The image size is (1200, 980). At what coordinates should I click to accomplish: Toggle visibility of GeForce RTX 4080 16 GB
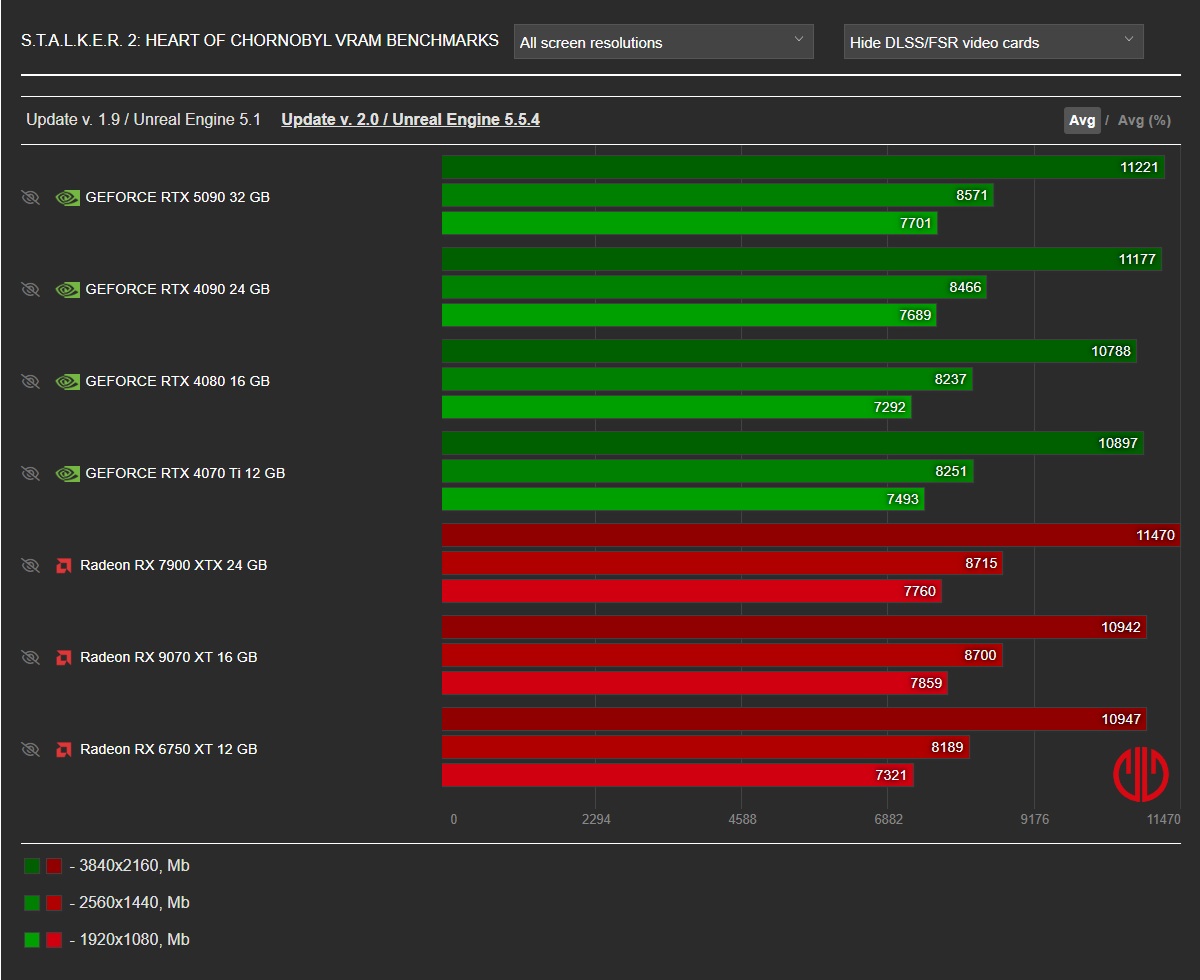[30, 381]
